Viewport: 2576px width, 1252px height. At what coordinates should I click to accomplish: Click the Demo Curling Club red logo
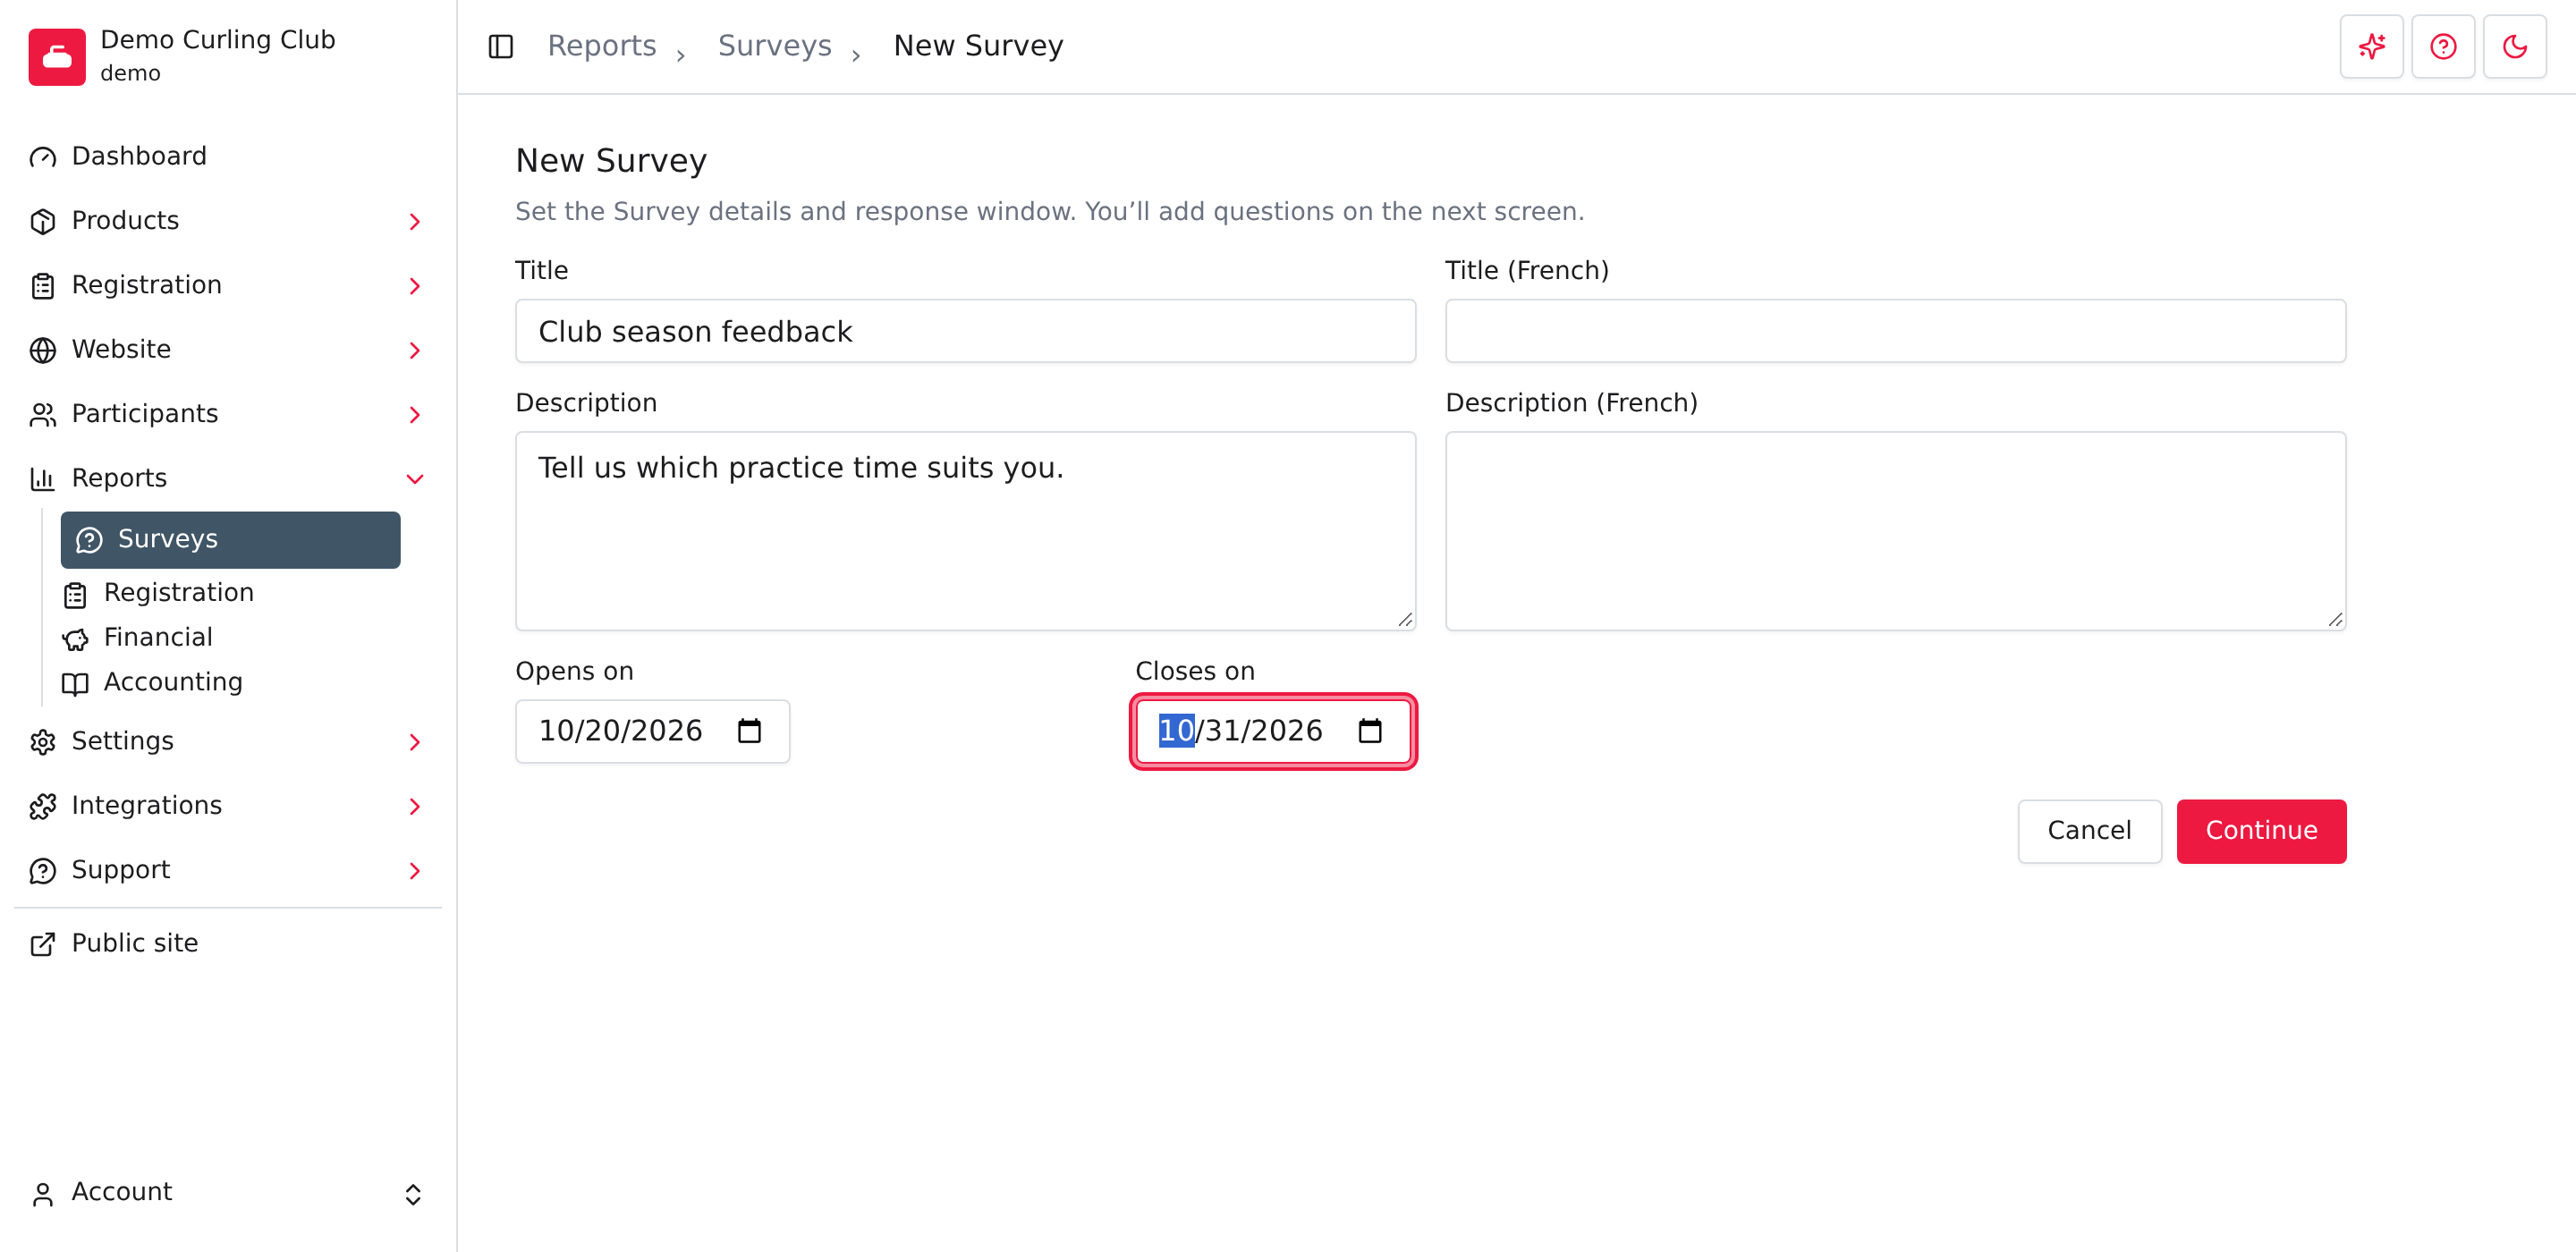click(x=57, y=57)
